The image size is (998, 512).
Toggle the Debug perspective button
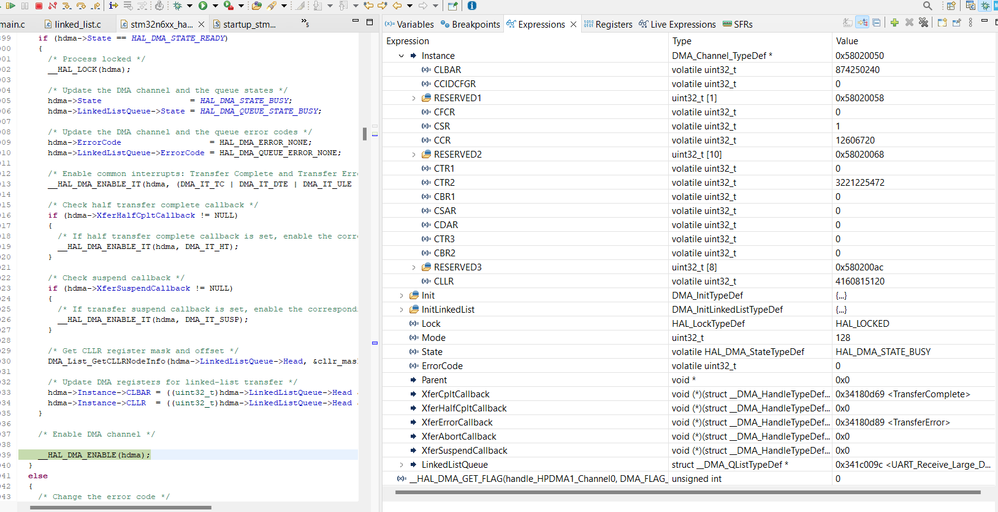985,6
